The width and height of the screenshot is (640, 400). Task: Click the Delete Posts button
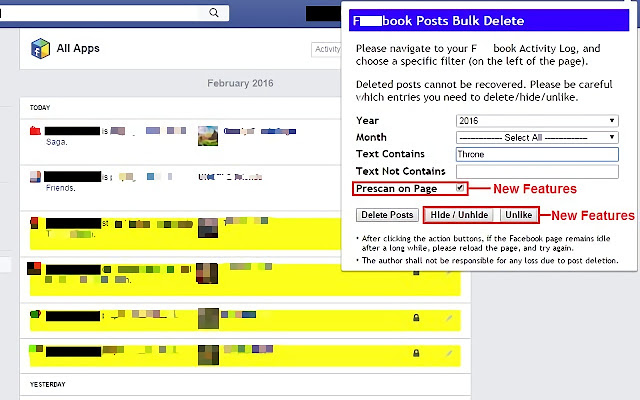coord(387,215)
